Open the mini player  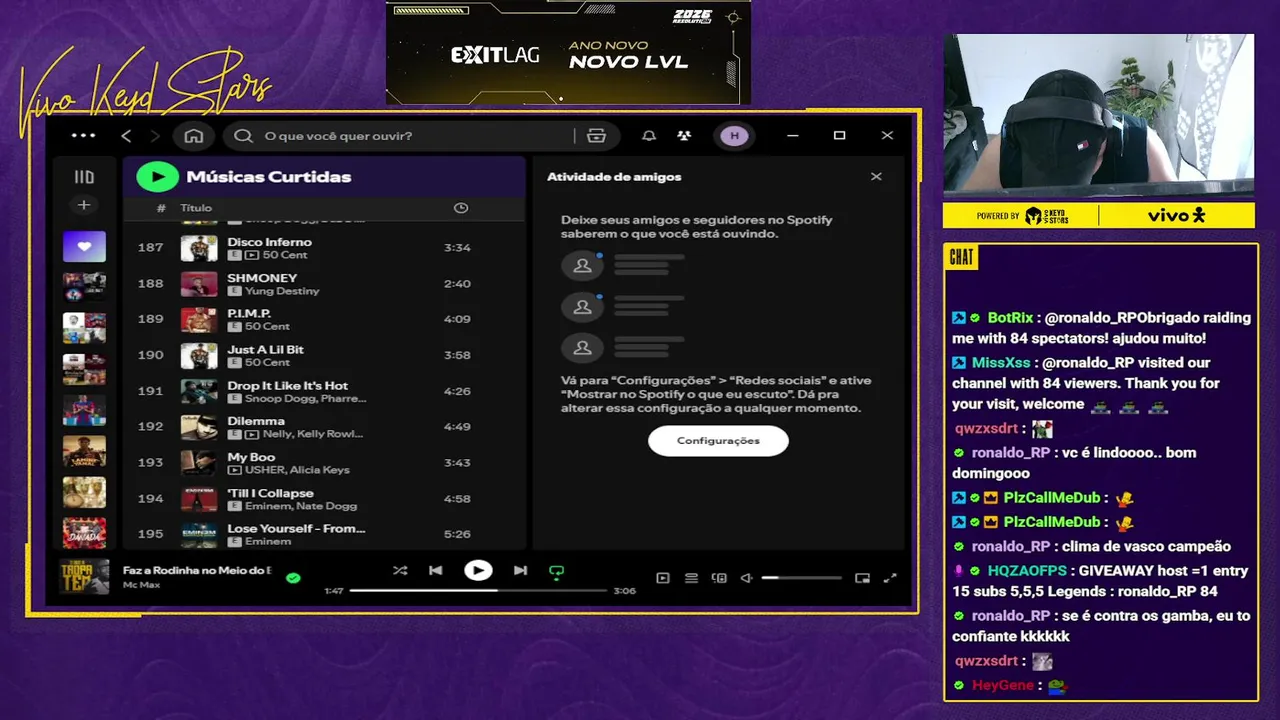coord(862,578)
